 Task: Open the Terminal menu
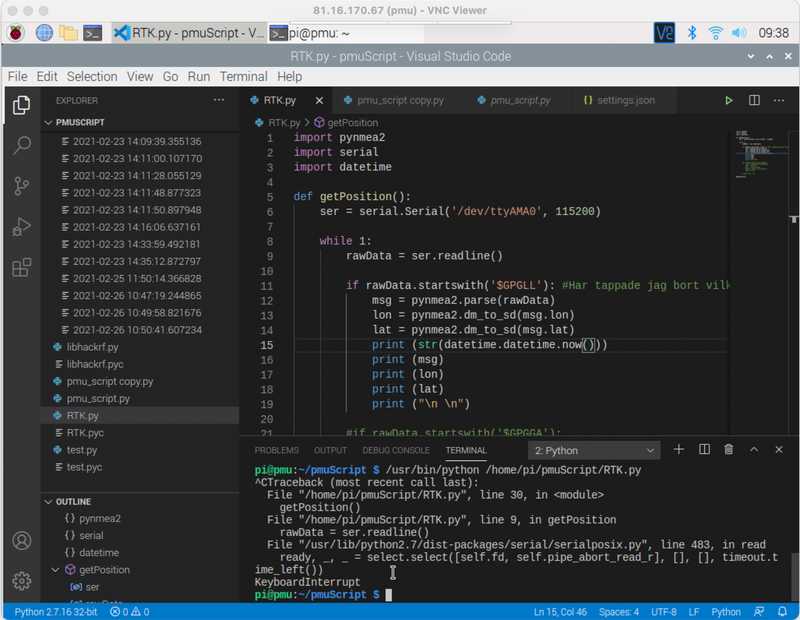tap(243, 76)
